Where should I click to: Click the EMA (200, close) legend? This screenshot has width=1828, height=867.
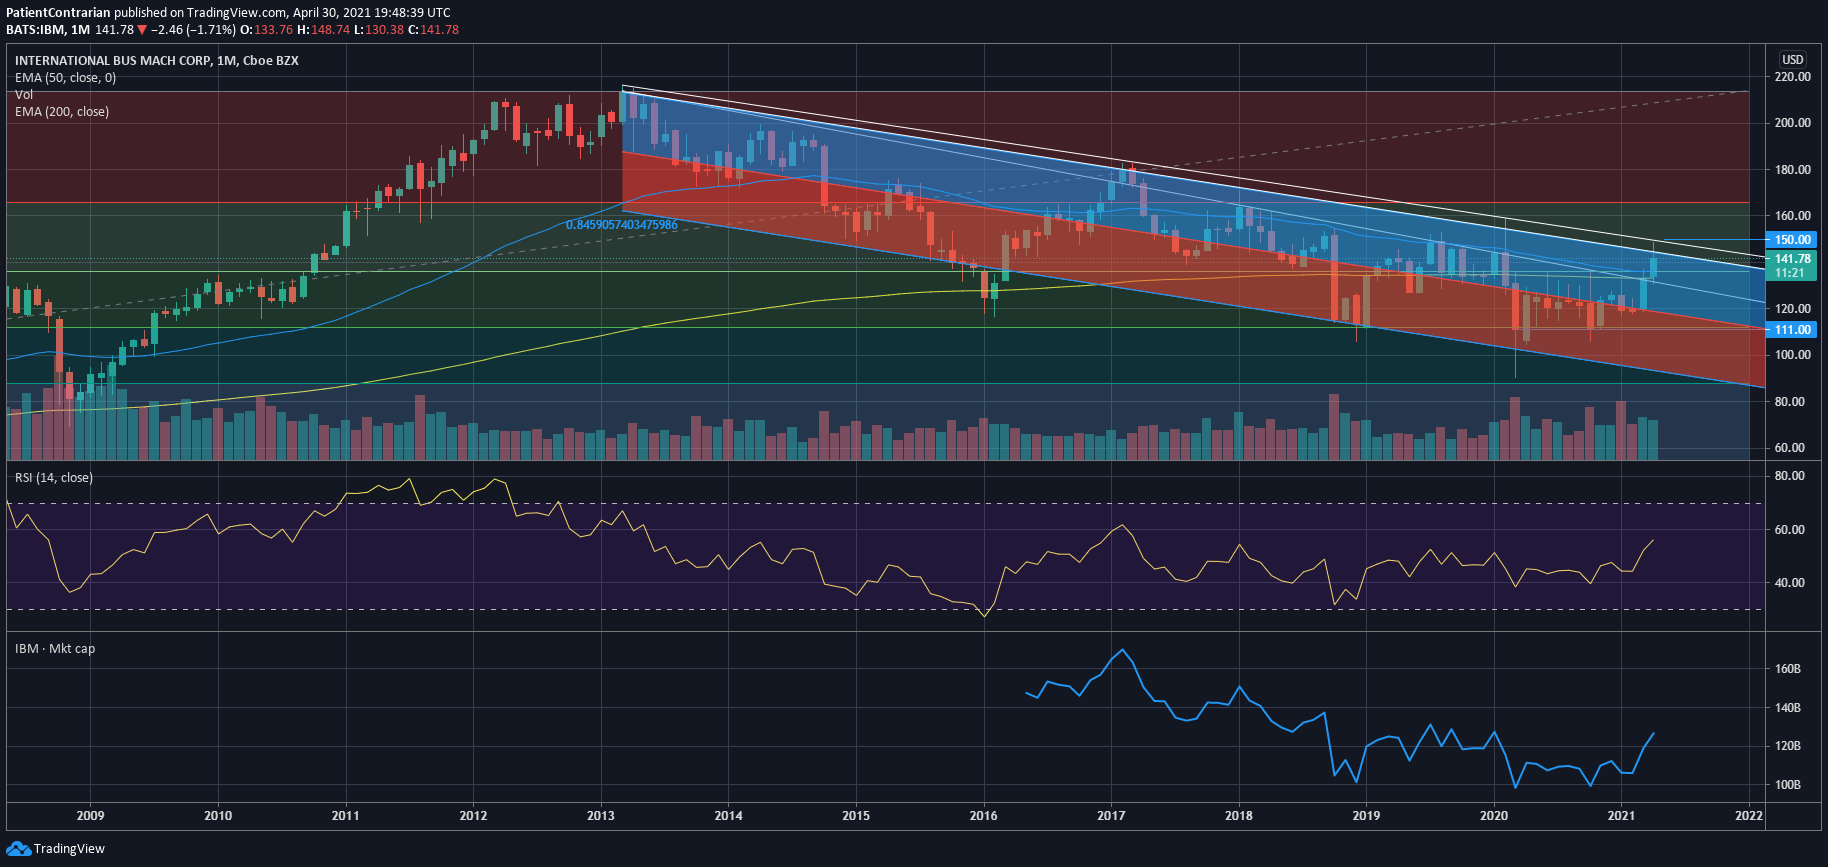[x=62, y=112]
